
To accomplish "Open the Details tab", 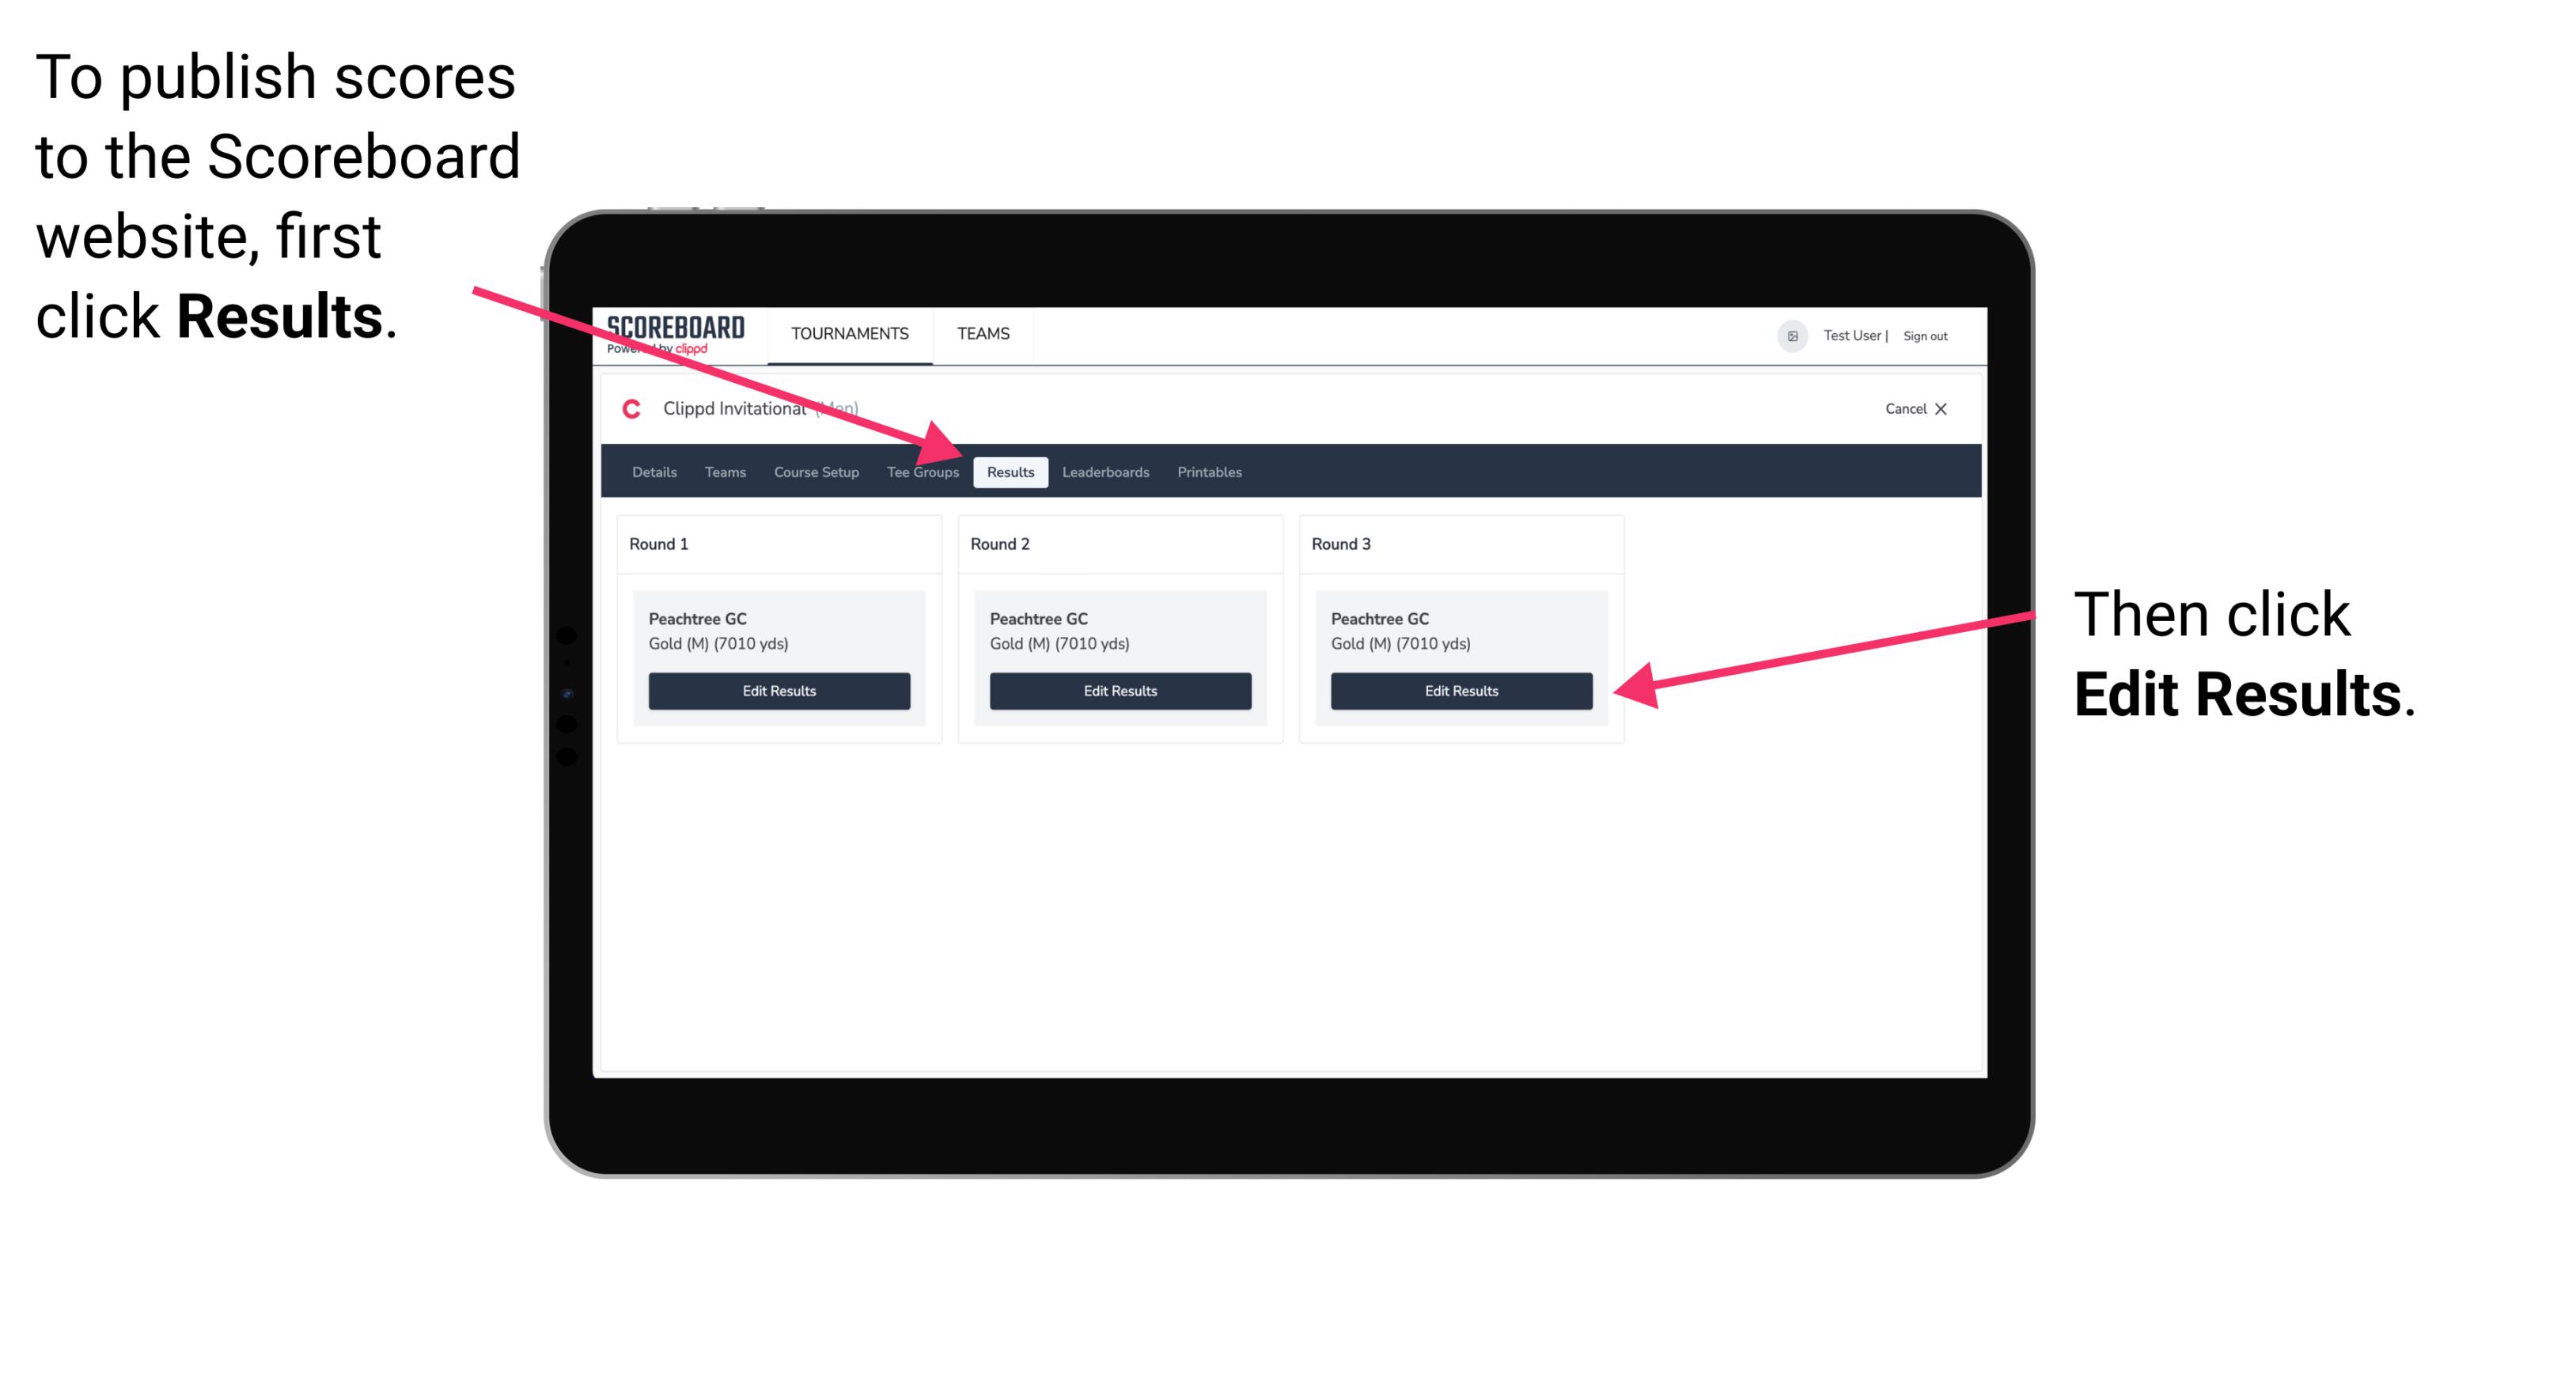I will (x=657, y=473).
